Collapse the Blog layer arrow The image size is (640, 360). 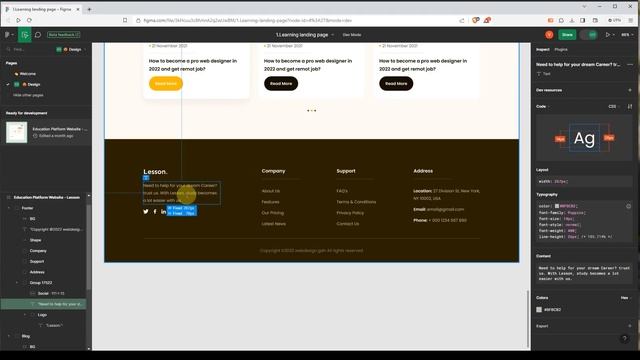click(9, 336)
